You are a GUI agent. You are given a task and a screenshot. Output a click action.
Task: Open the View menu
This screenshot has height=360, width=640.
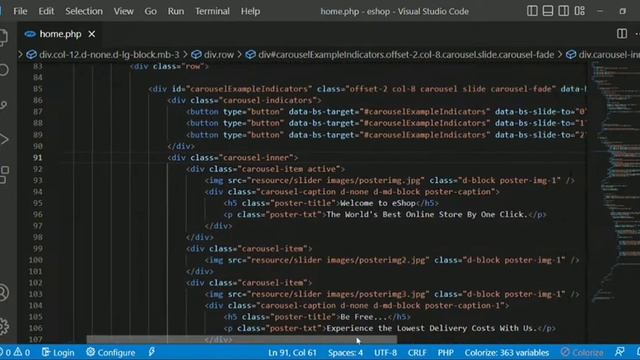click(x=123, y=11)
